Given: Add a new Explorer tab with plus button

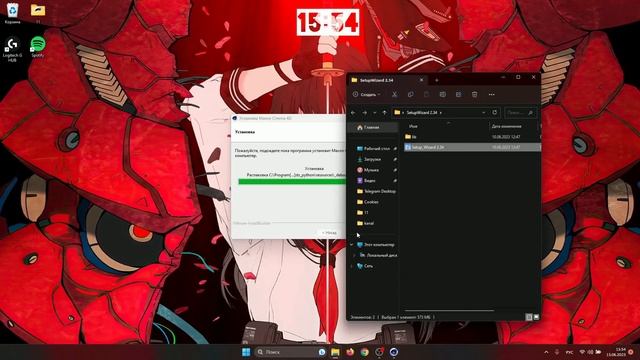Looking at the screenshot, I should [x=436, y=80].
